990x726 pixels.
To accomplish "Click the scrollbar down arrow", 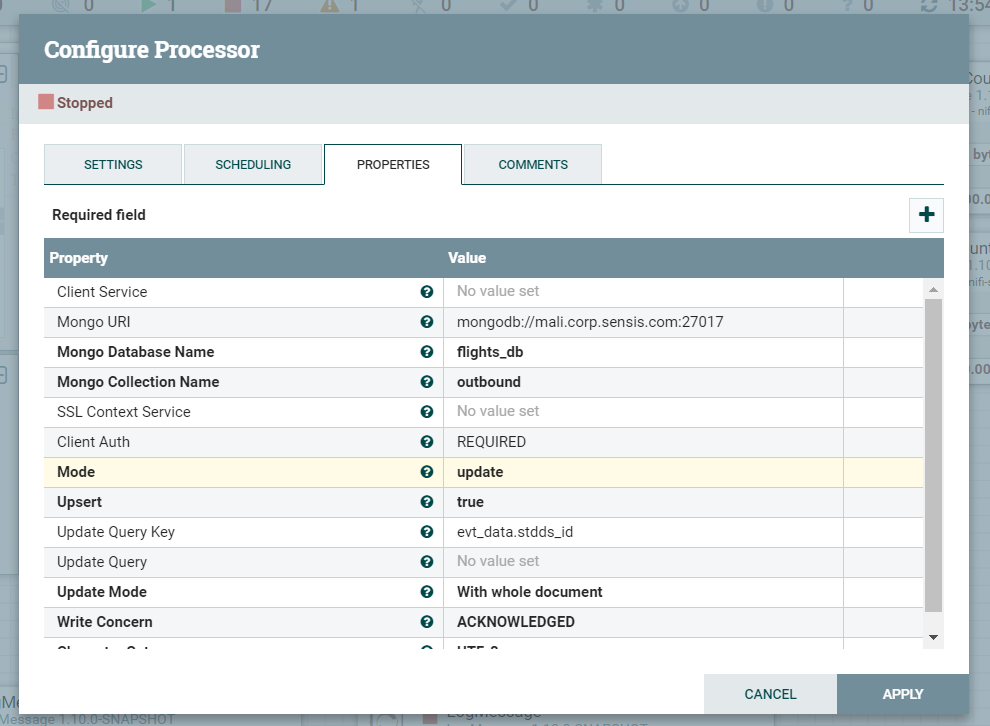I will 933,637.
